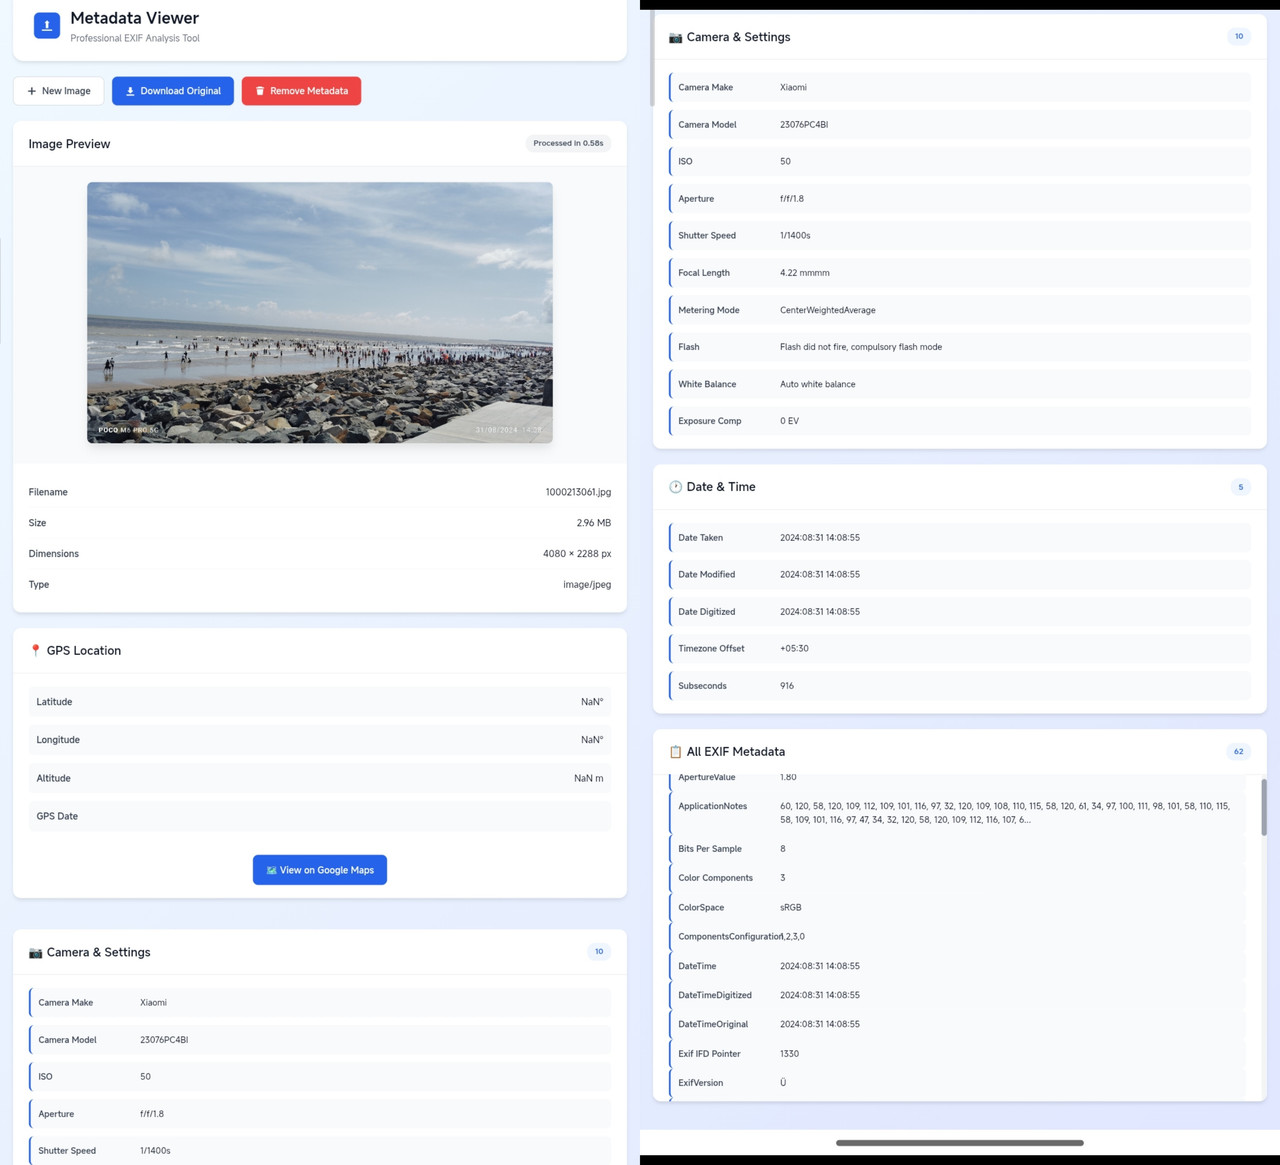Click the Image Preview heading

pyautogui.click(x=69, y=144)
